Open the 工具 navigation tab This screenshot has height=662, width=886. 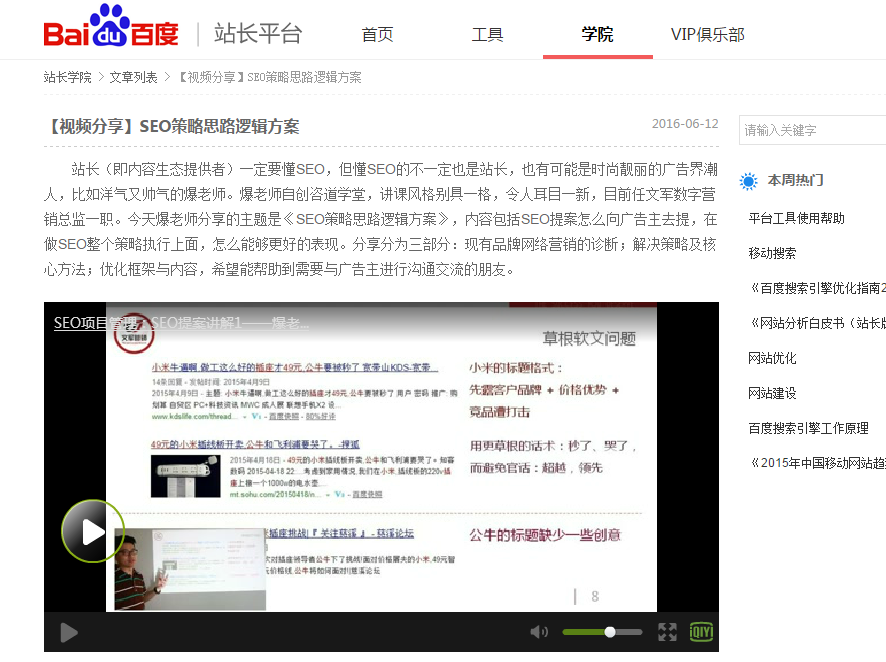[x=487, y=35]
